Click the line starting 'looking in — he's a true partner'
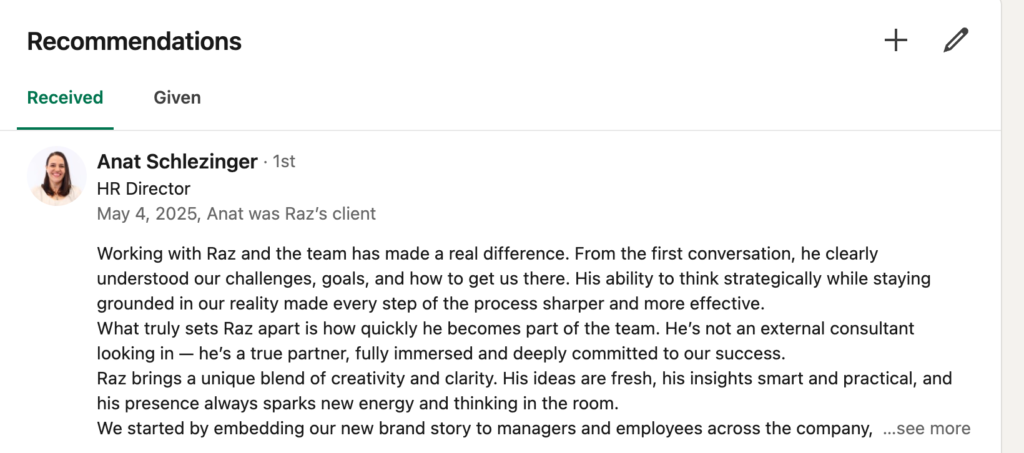Viewport: 1024px width, 453px height. point(441,354)
